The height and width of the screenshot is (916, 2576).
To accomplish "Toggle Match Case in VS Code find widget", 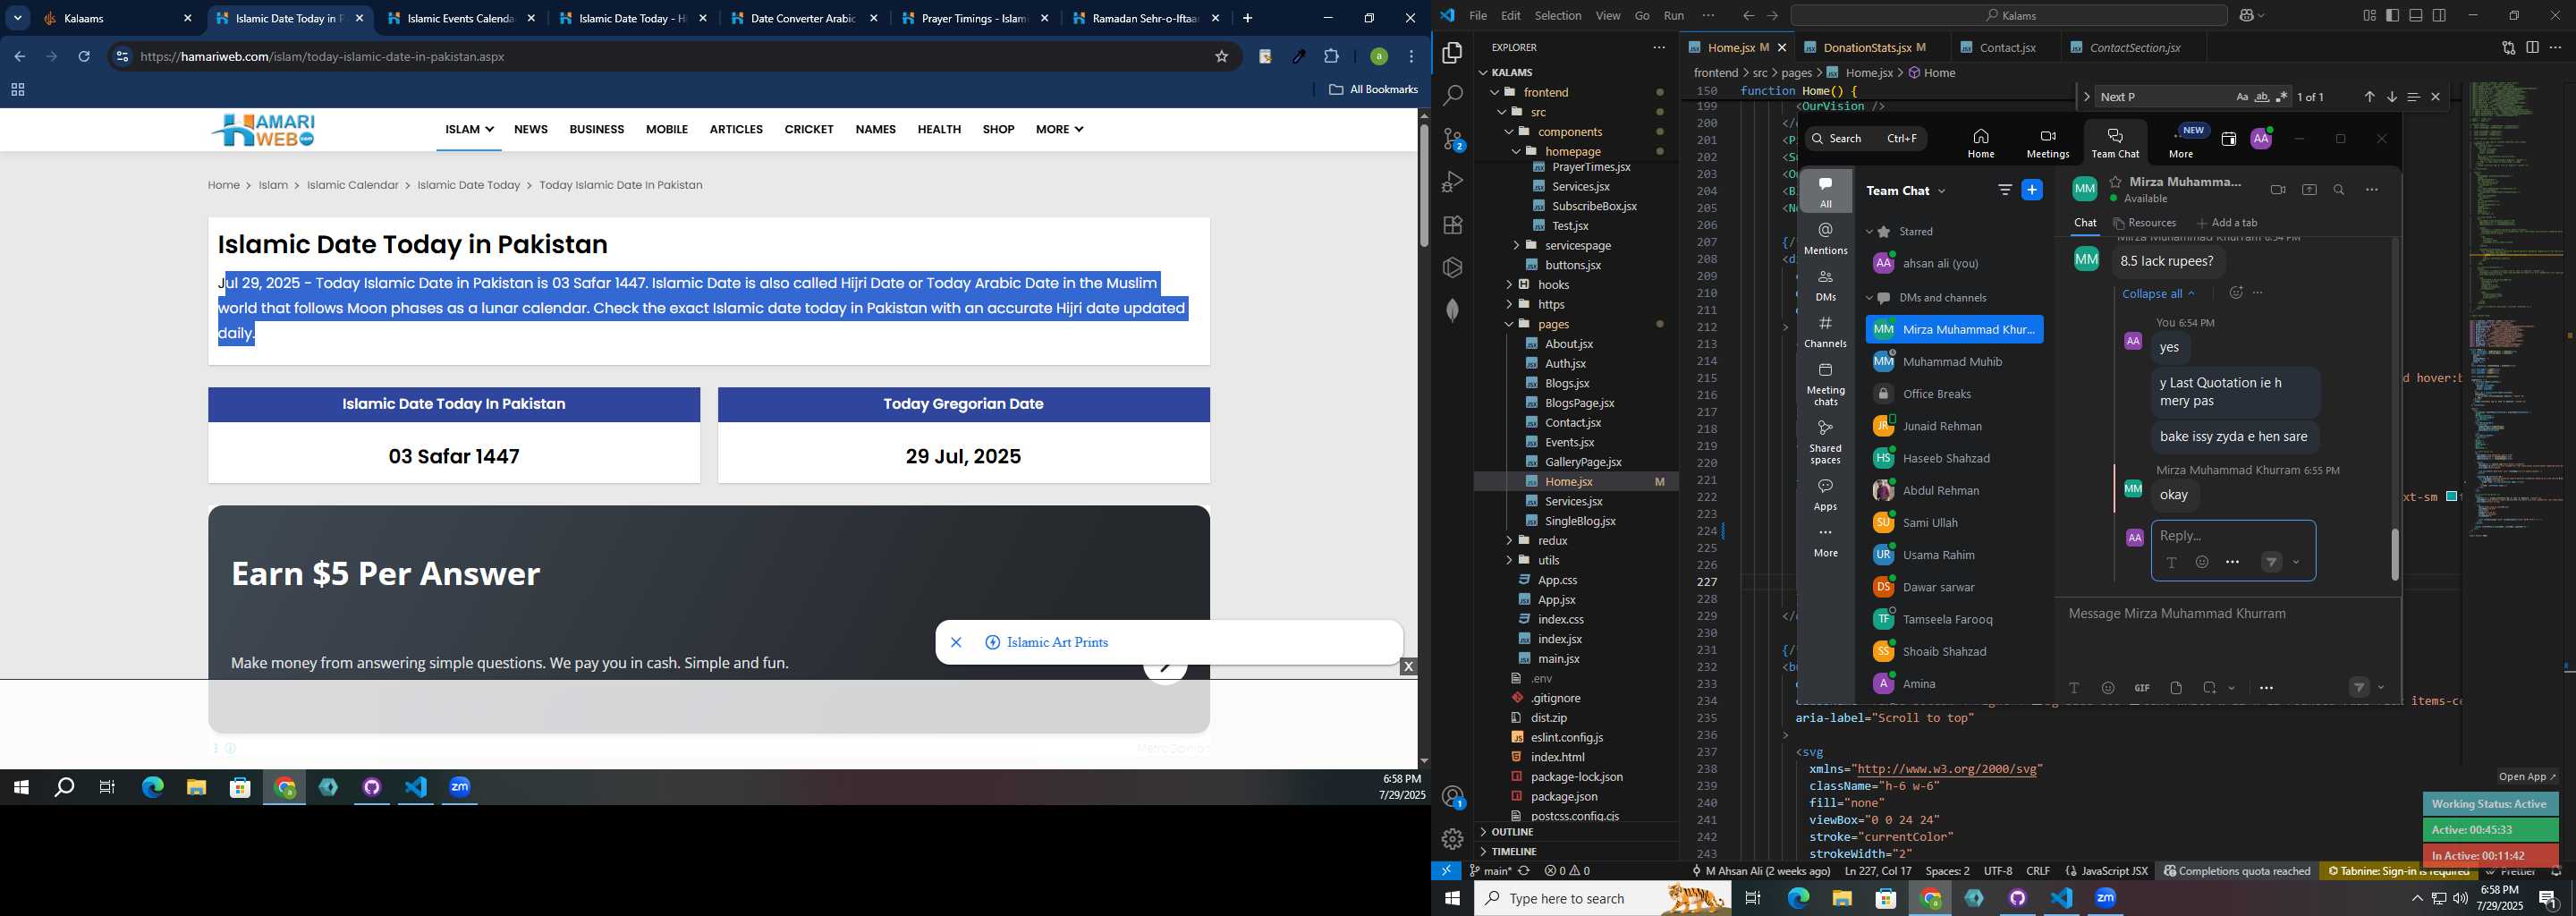I will pos(2242,97).
